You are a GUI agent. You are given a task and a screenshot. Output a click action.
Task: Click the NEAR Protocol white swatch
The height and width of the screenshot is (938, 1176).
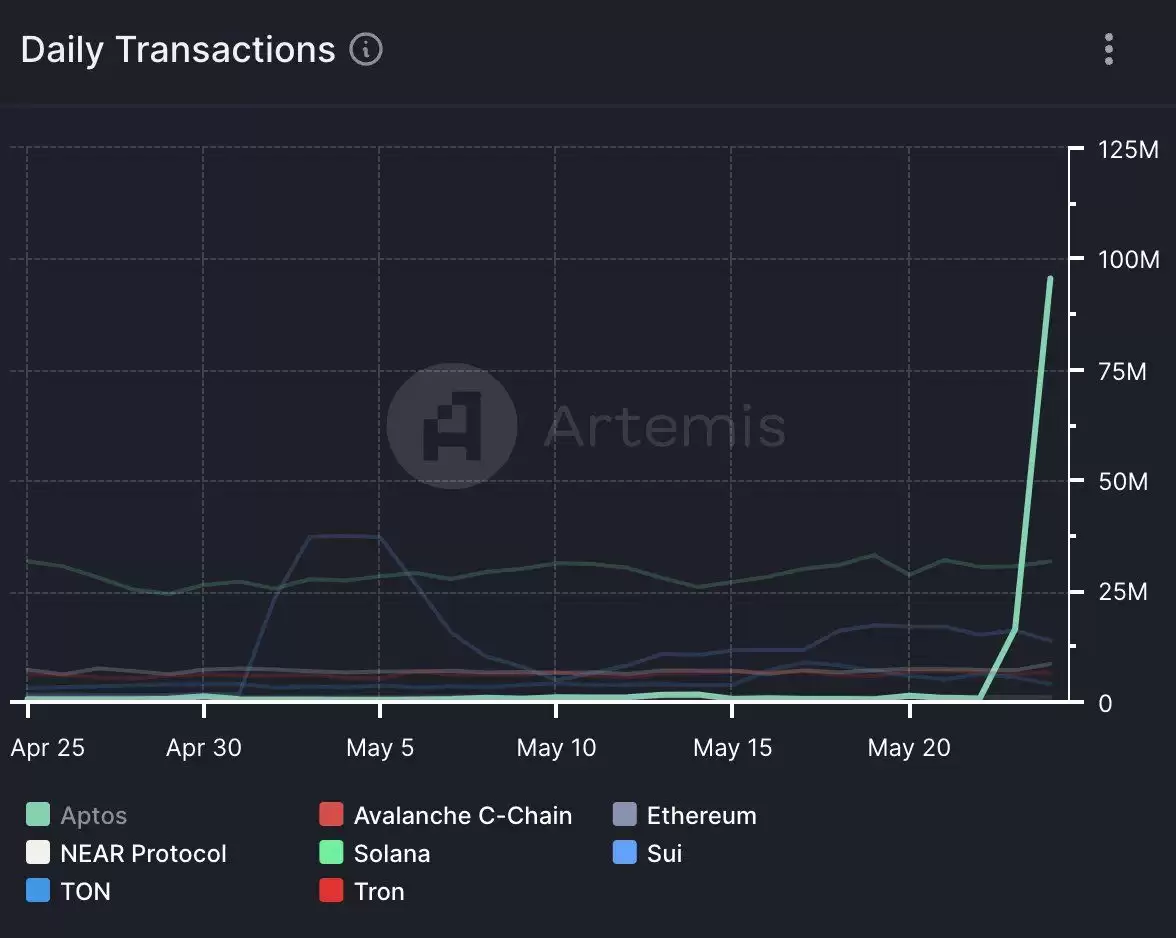point(38,853)
